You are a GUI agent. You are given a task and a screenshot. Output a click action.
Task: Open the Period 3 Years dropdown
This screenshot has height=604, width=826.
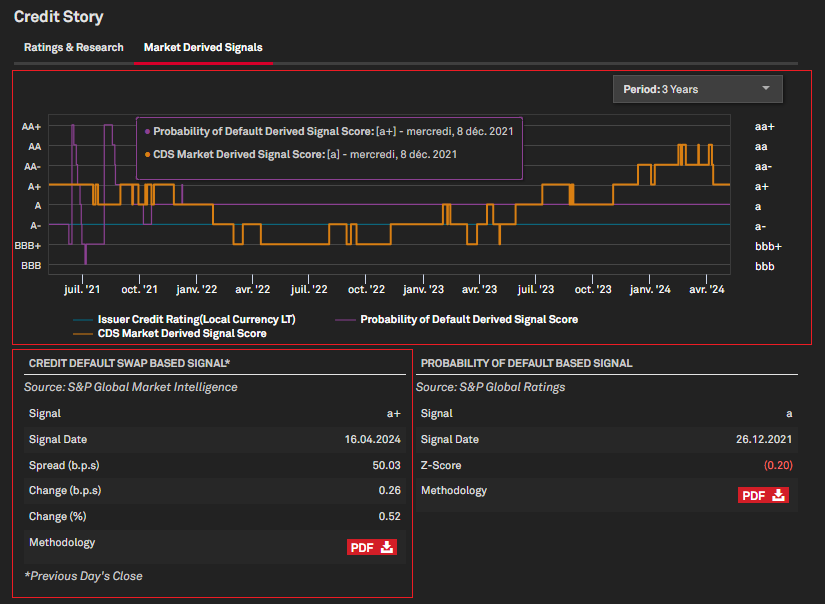coord(697,89)
